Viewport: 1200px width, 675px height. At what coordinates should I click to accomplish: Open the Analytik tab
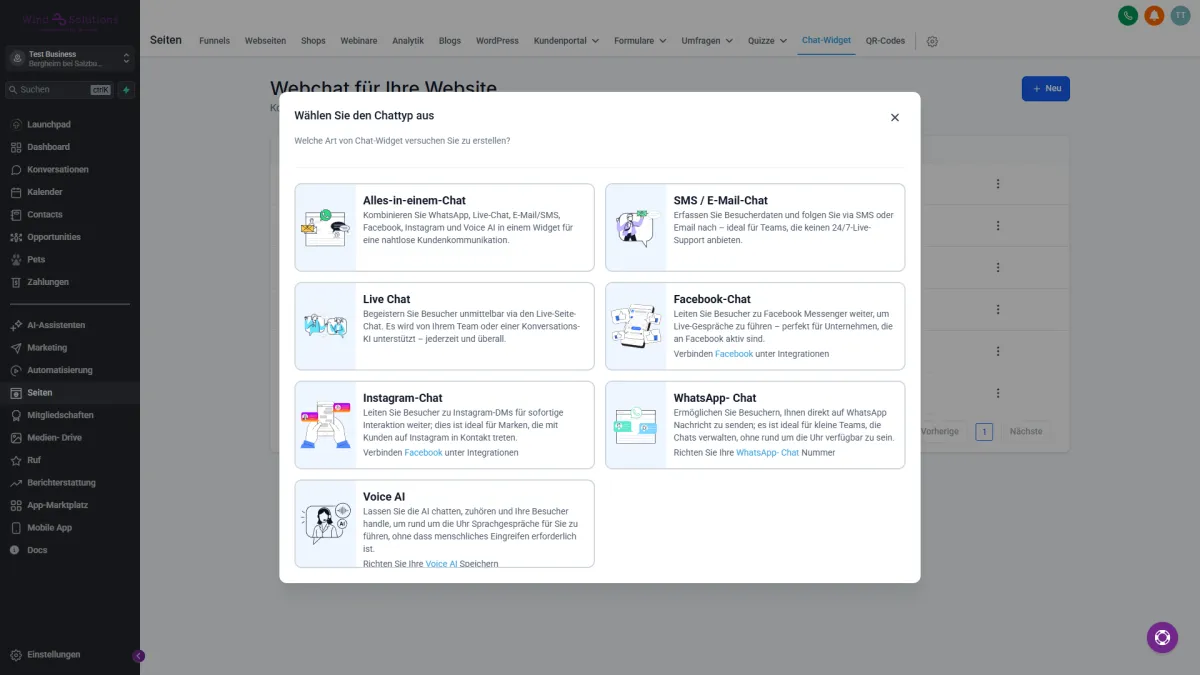point(408,41)
